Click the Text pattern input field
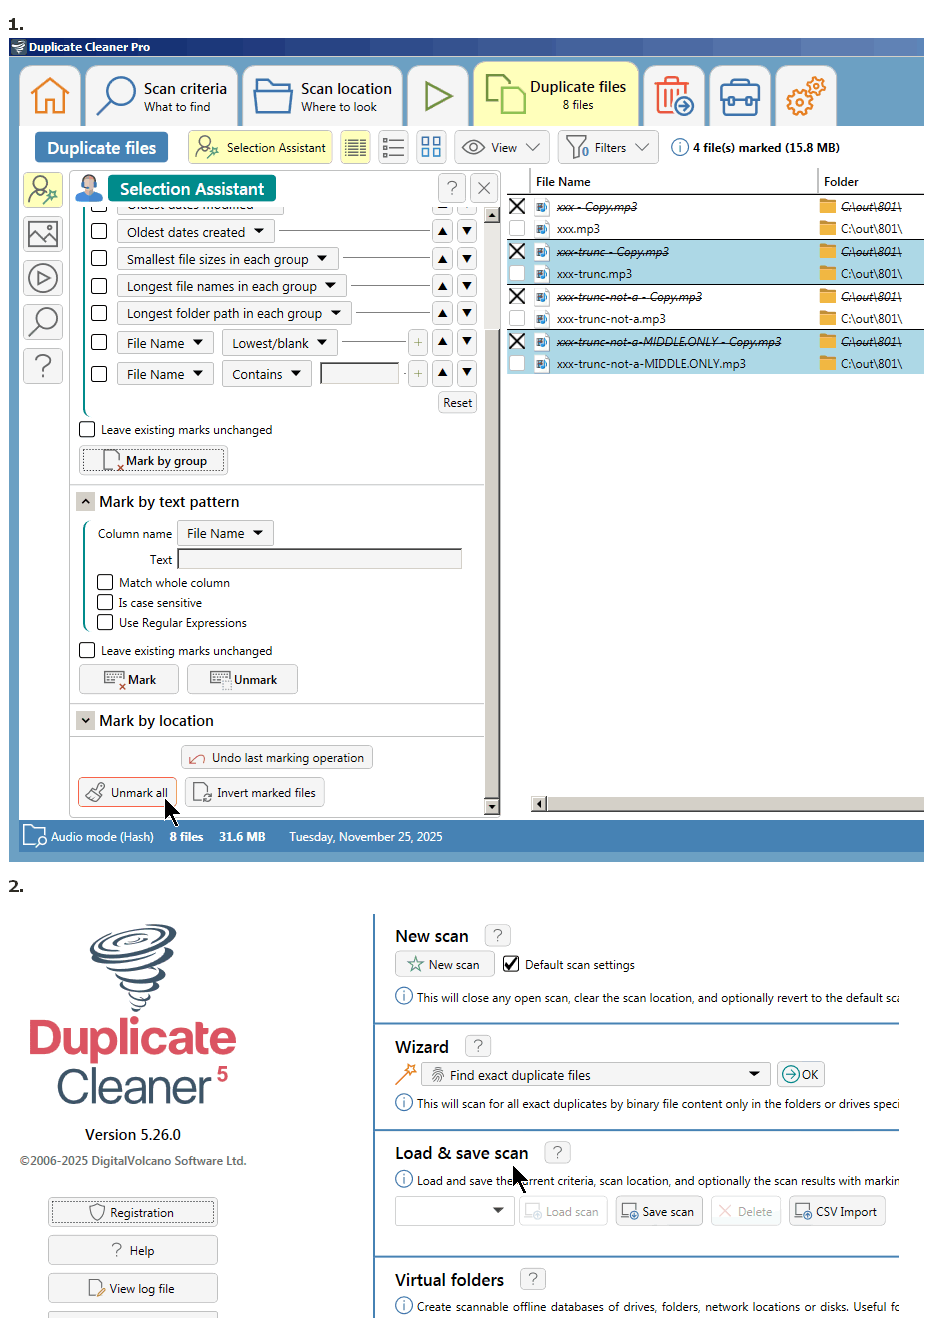The image size is (933, 1327). 319,559
